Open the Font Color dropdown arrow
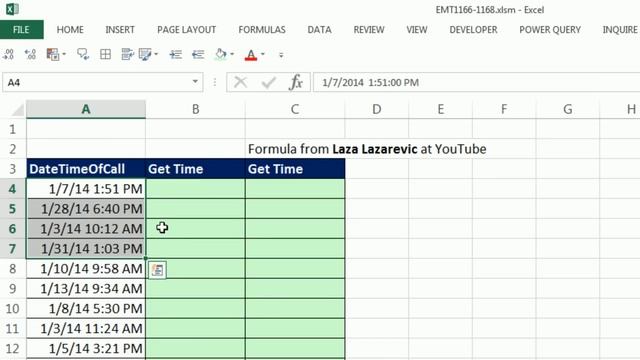This screenshot has height=360, width=640. click(x=262, y=54)
